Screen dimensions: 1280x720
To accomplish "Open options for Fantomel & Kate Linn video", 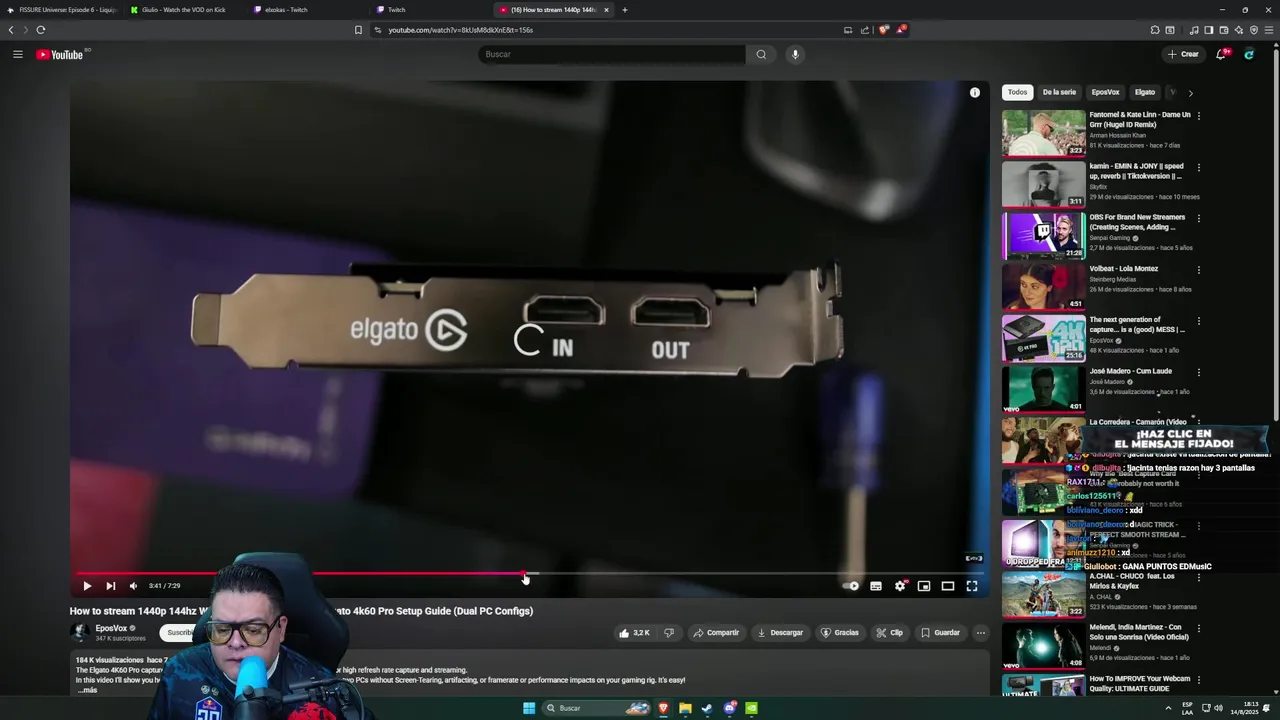I will [1198, 116].
